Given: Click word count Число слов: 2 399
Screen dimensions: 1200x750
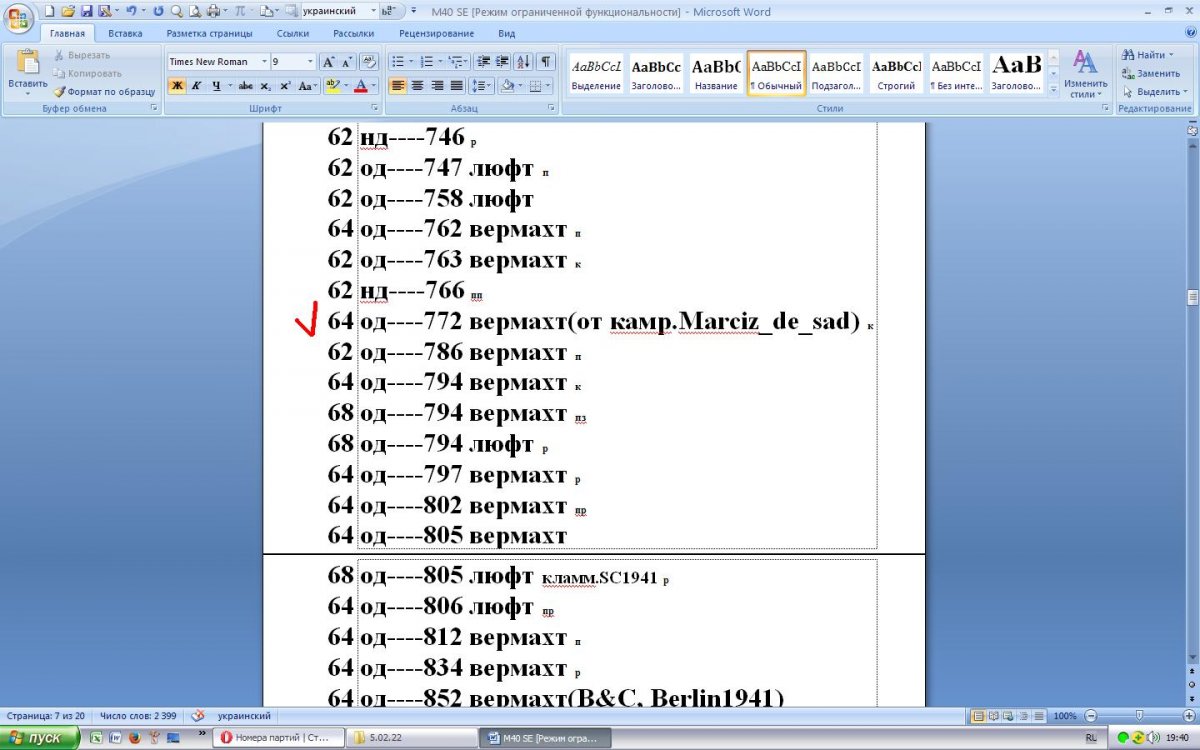Looking at the screenshot, I should pyautogui.click(x=137, y=716).
